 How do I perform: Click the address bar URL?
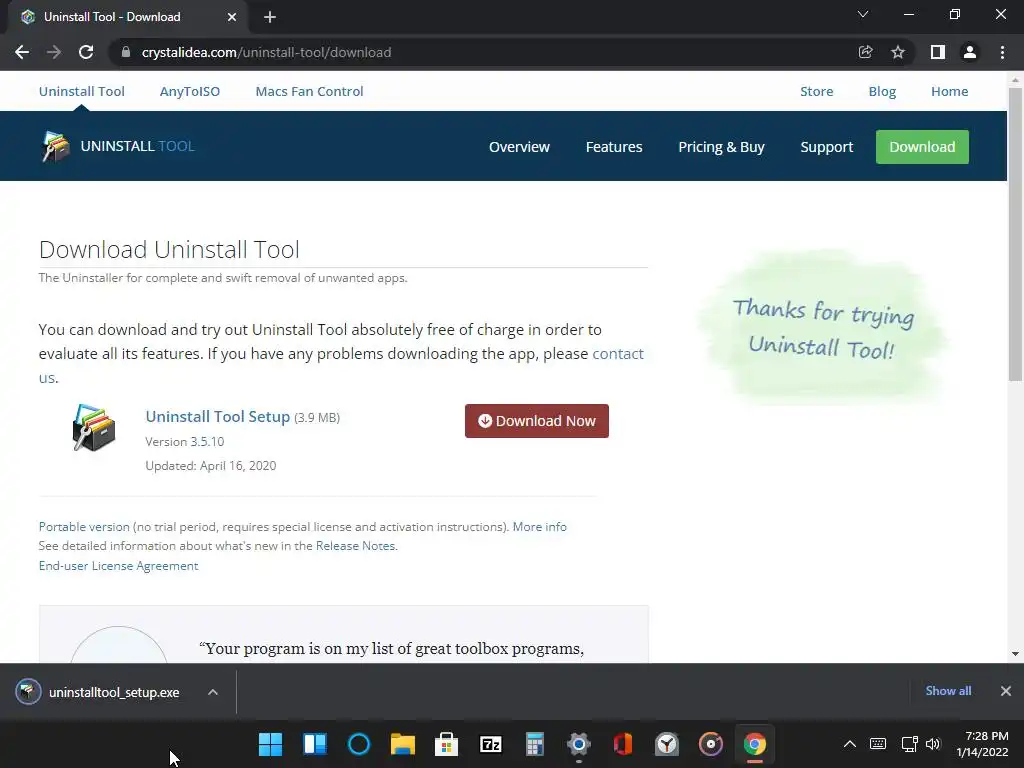[266, 52]
